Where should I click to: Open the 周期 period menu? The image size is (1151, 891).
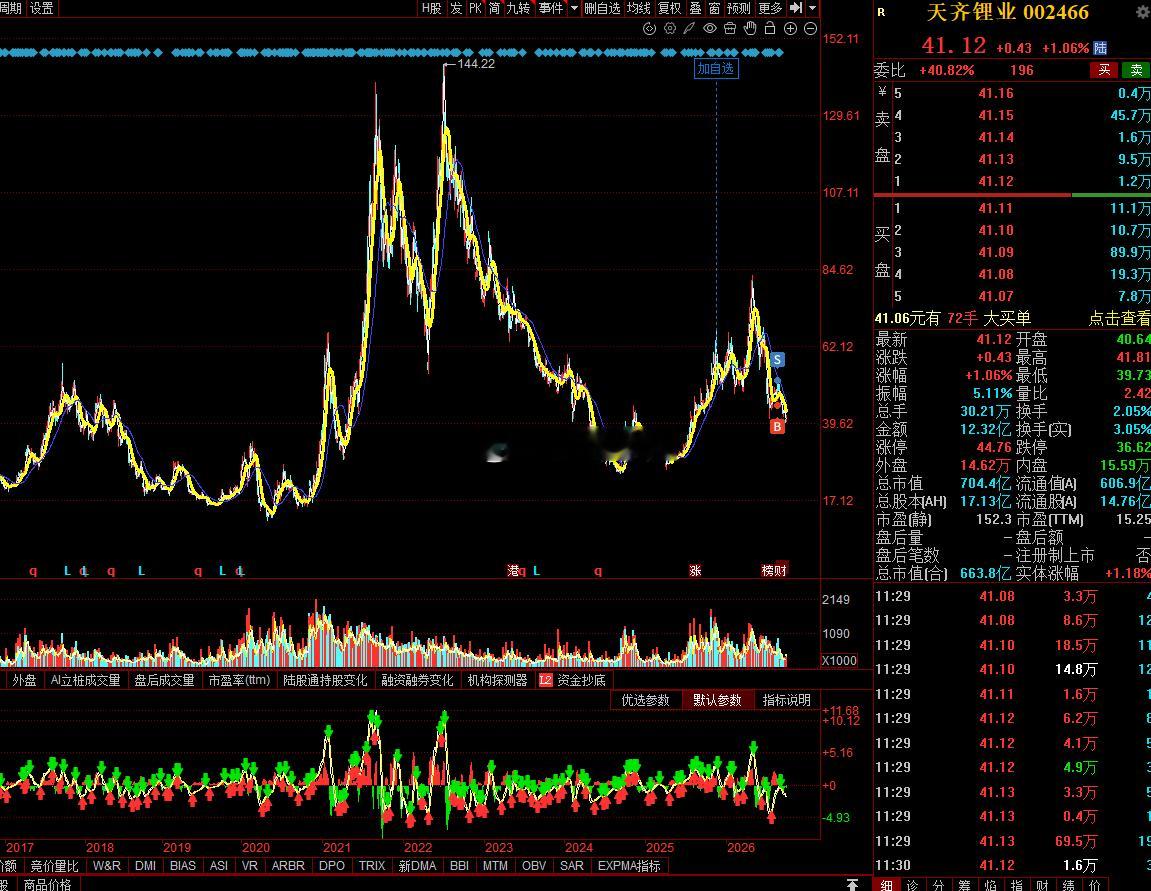(11, 8)
